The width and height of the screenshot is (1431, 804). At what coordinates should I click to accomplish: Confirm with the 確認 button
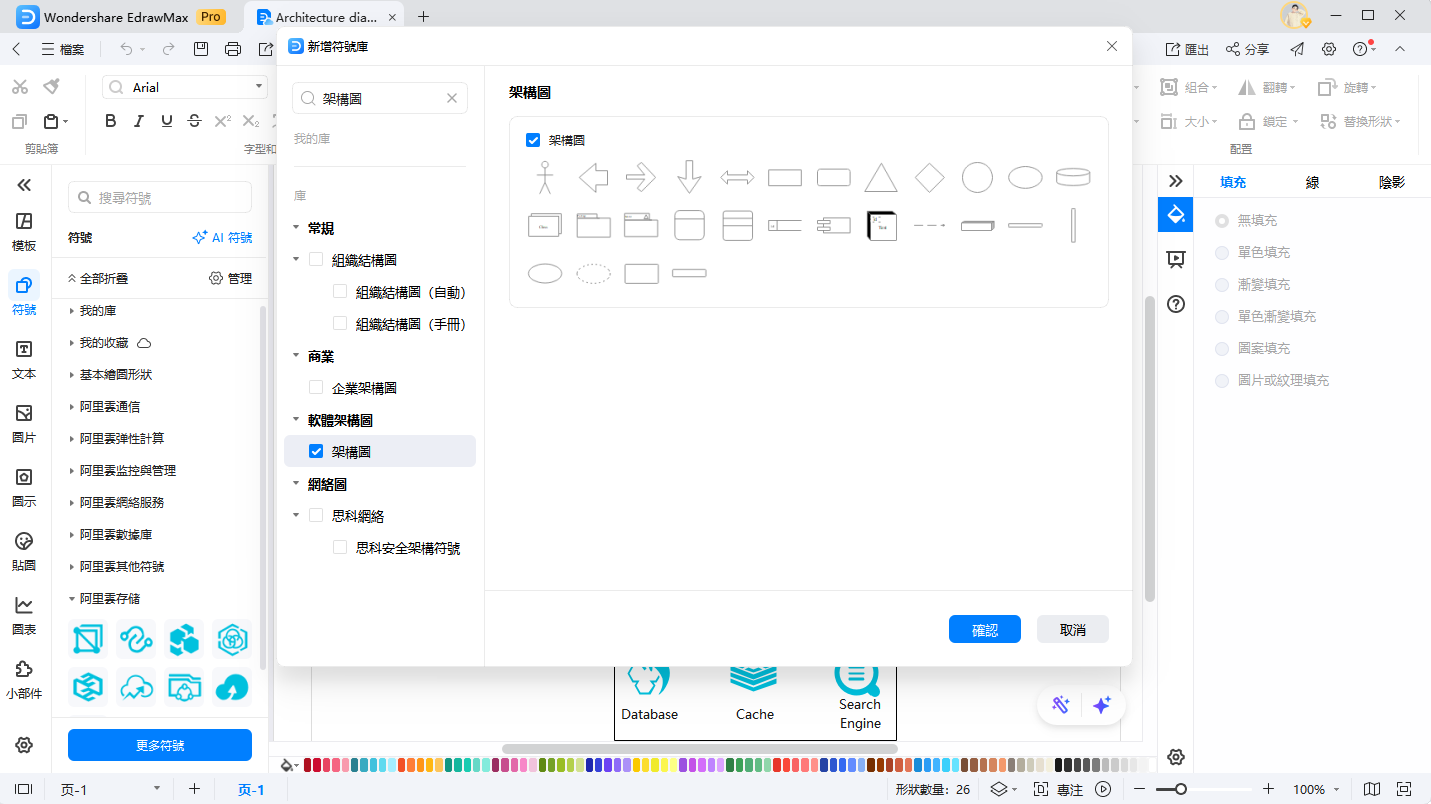984,630
